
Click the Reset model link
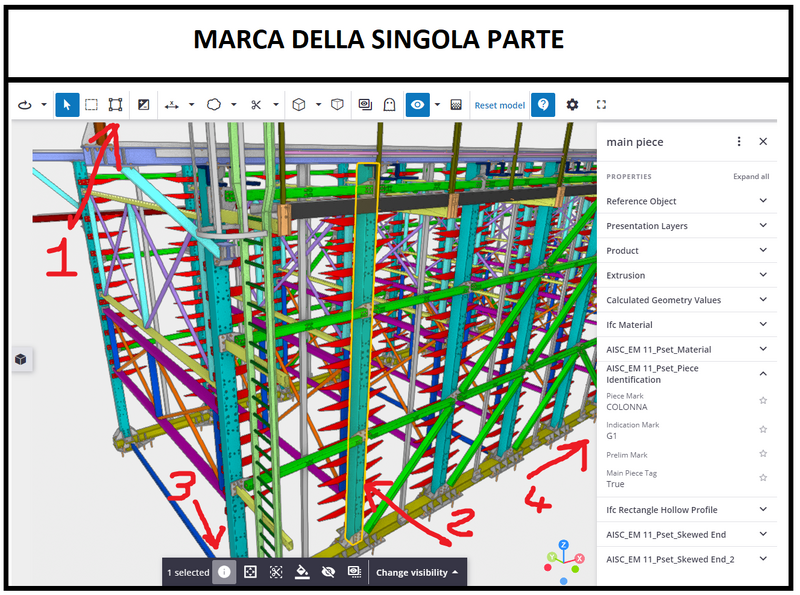coord(499,105)
